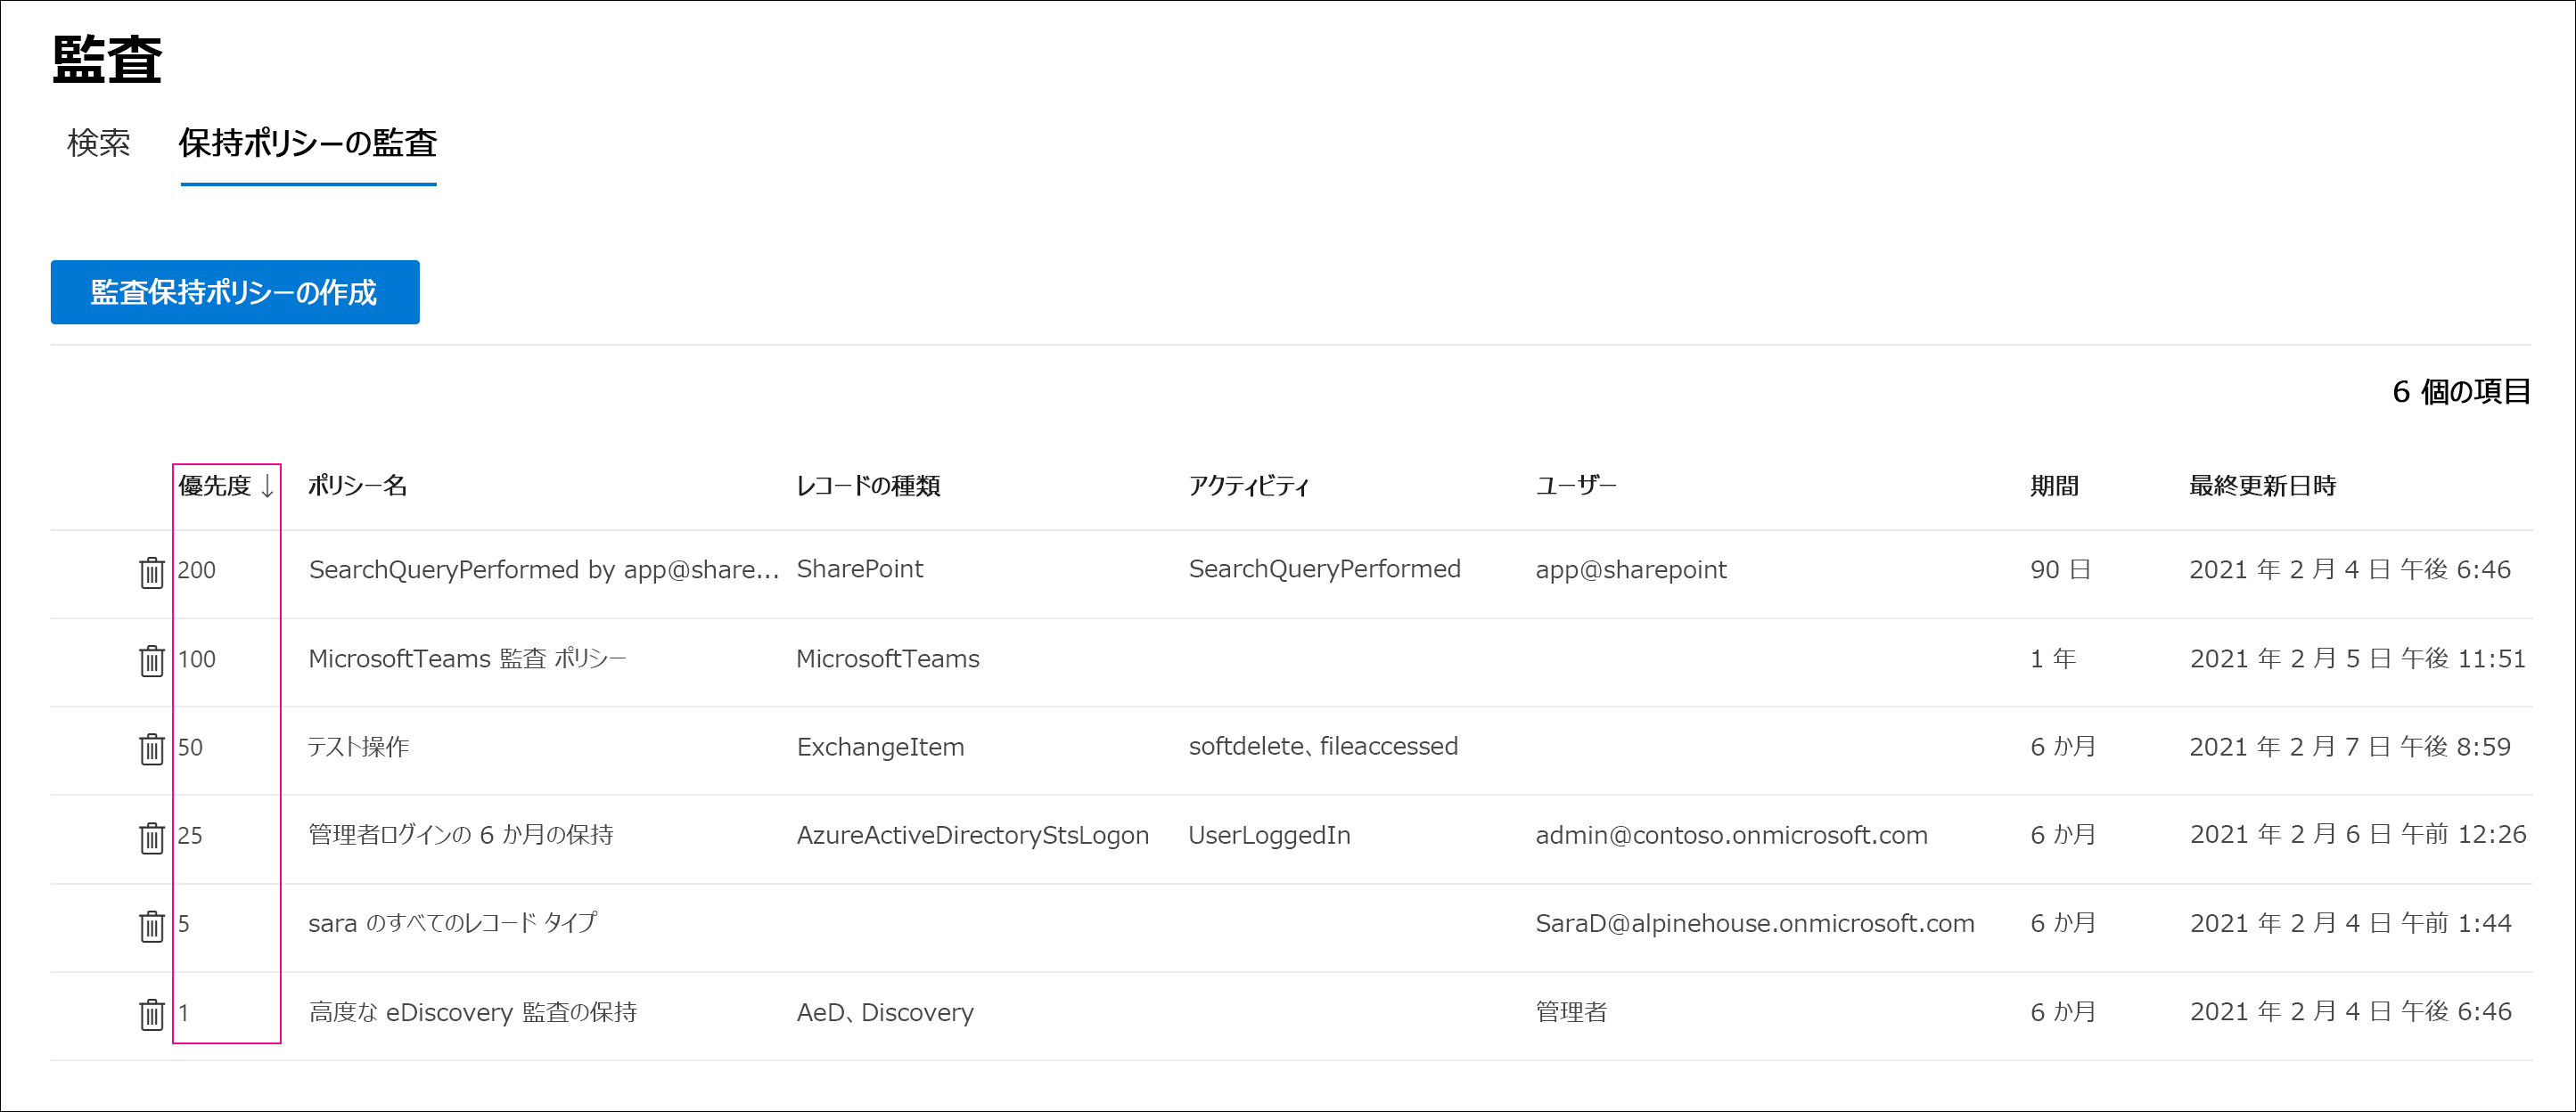Click the date 2021 年 2 月 4 日 午前 1:44
Viewport: 2576px width, 1112px height.
point(2350,923)
